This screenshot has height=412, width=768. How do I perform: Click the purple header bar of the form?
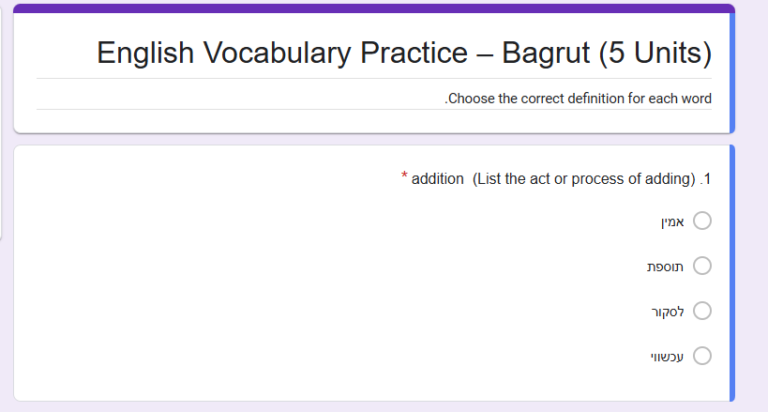point(374,8)
